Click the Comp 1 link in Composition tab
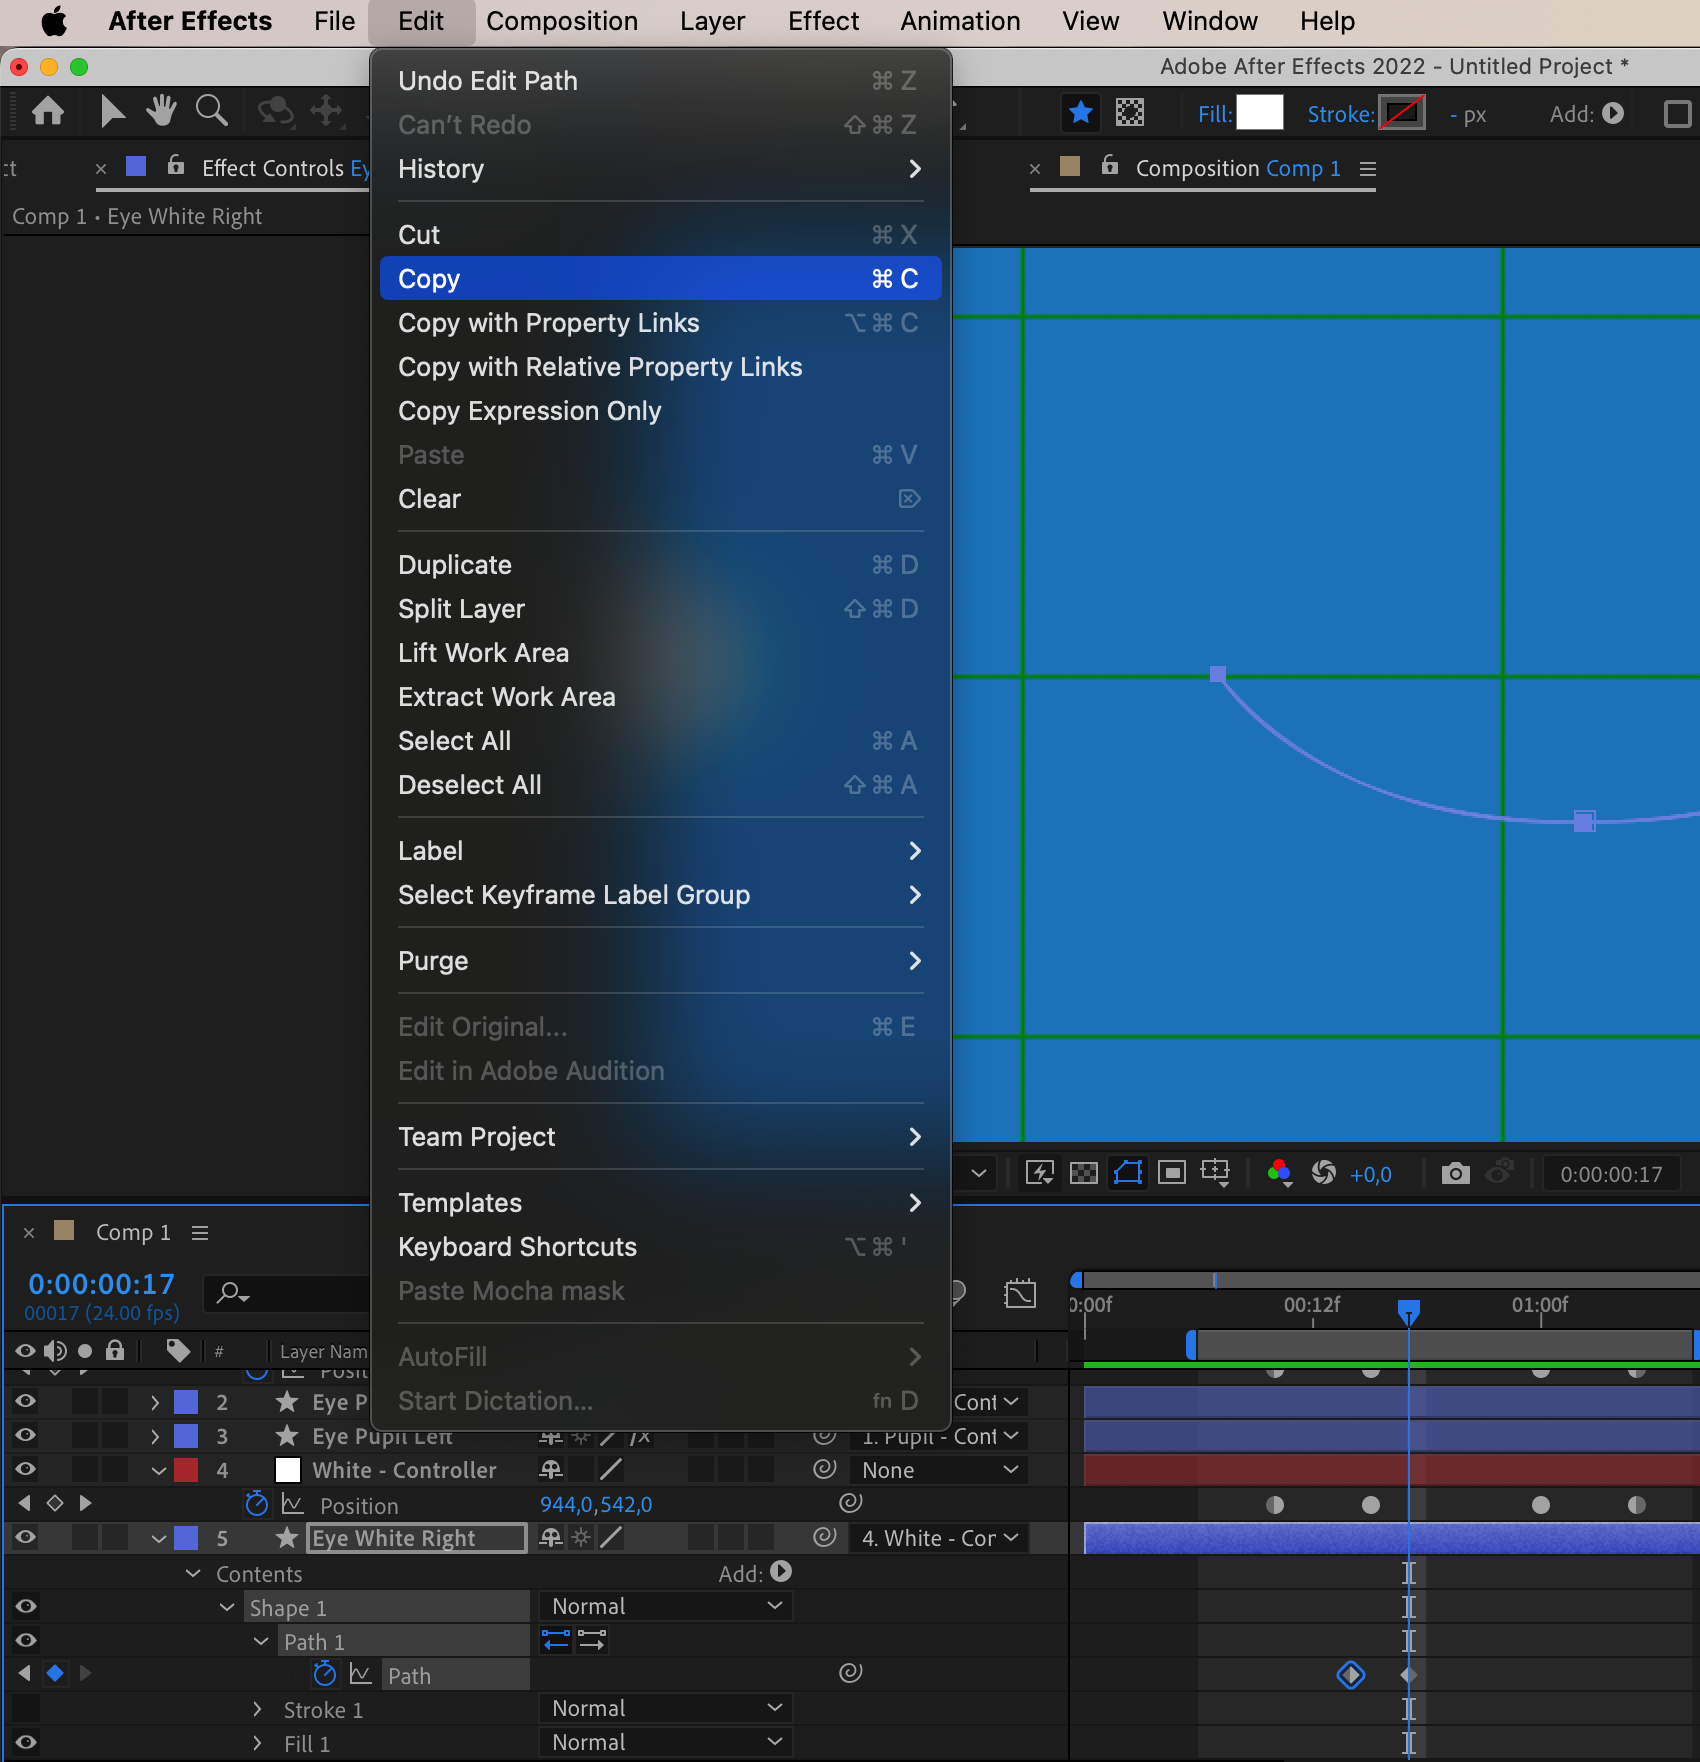The image size is (1700, 1762). pyautogui.click(x=1303, y=168)
